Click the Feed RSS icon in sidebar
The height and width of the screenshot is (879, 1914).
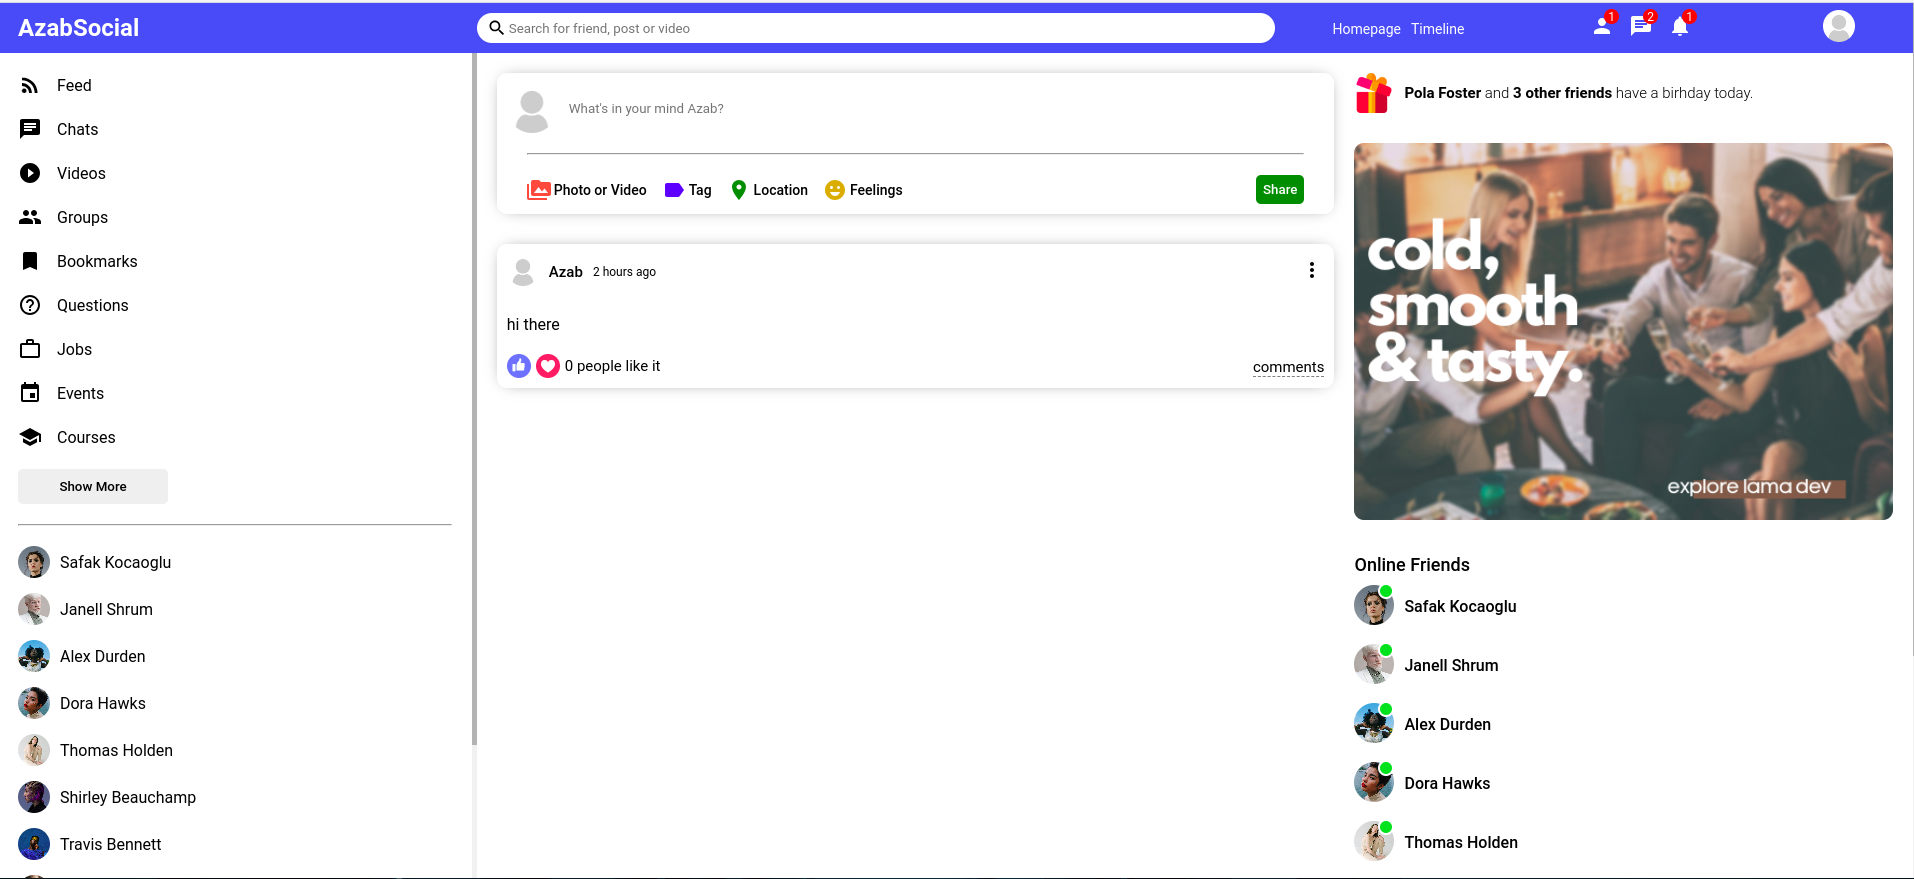pyautogui.click(x=30, y=86)
